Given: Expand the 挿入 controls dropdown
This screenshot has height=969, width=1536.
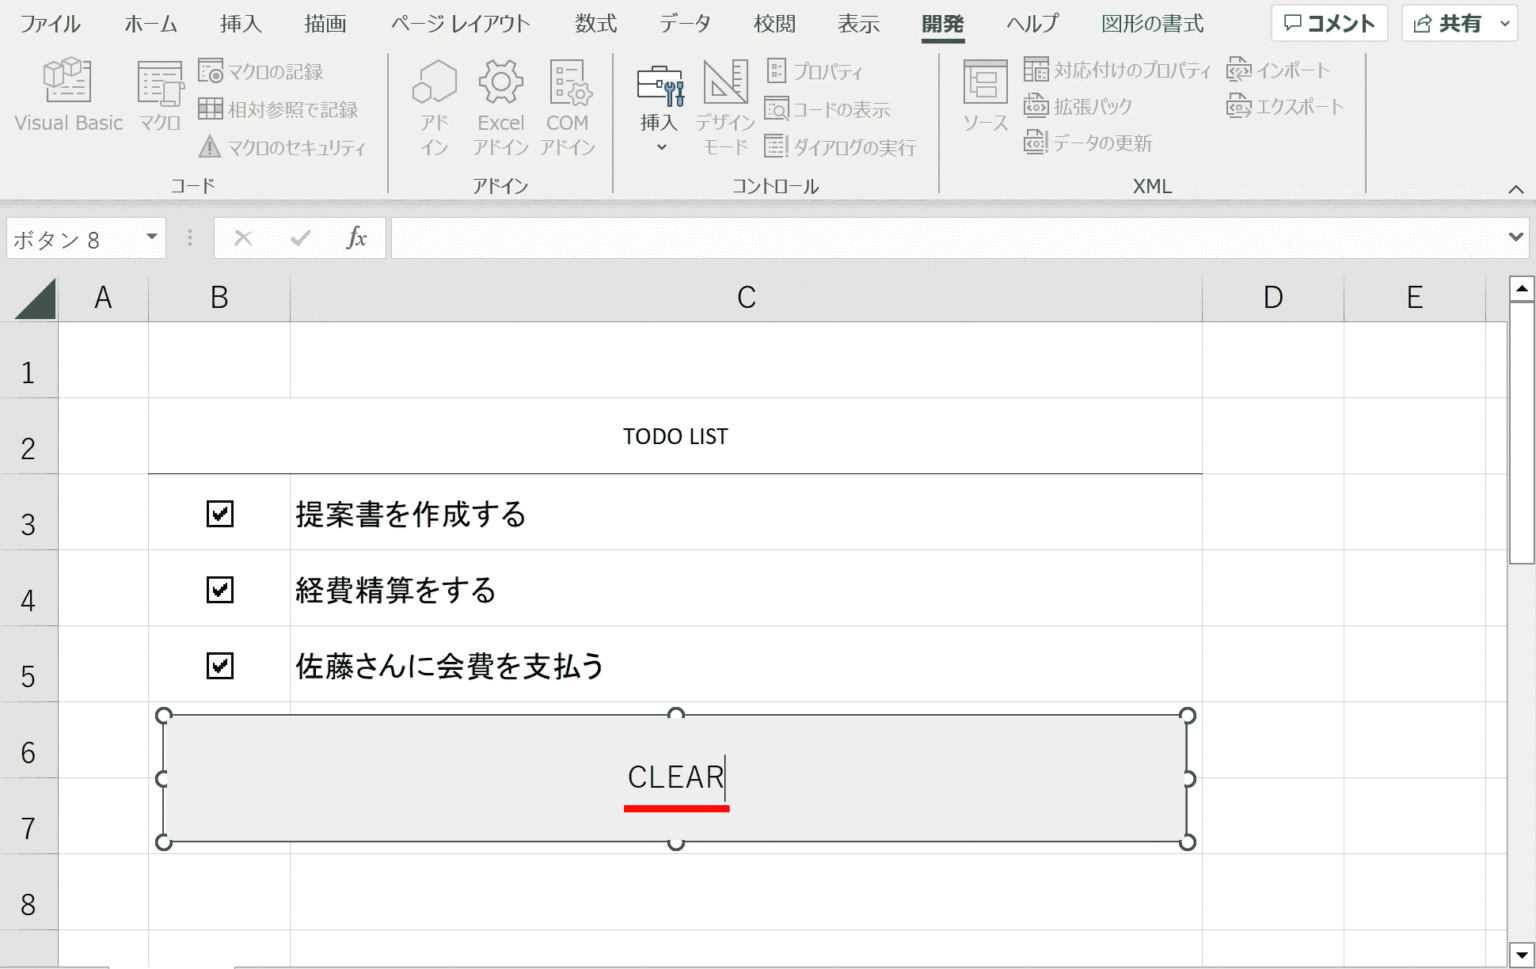Looking at the screenshot, I should (660, 147).
